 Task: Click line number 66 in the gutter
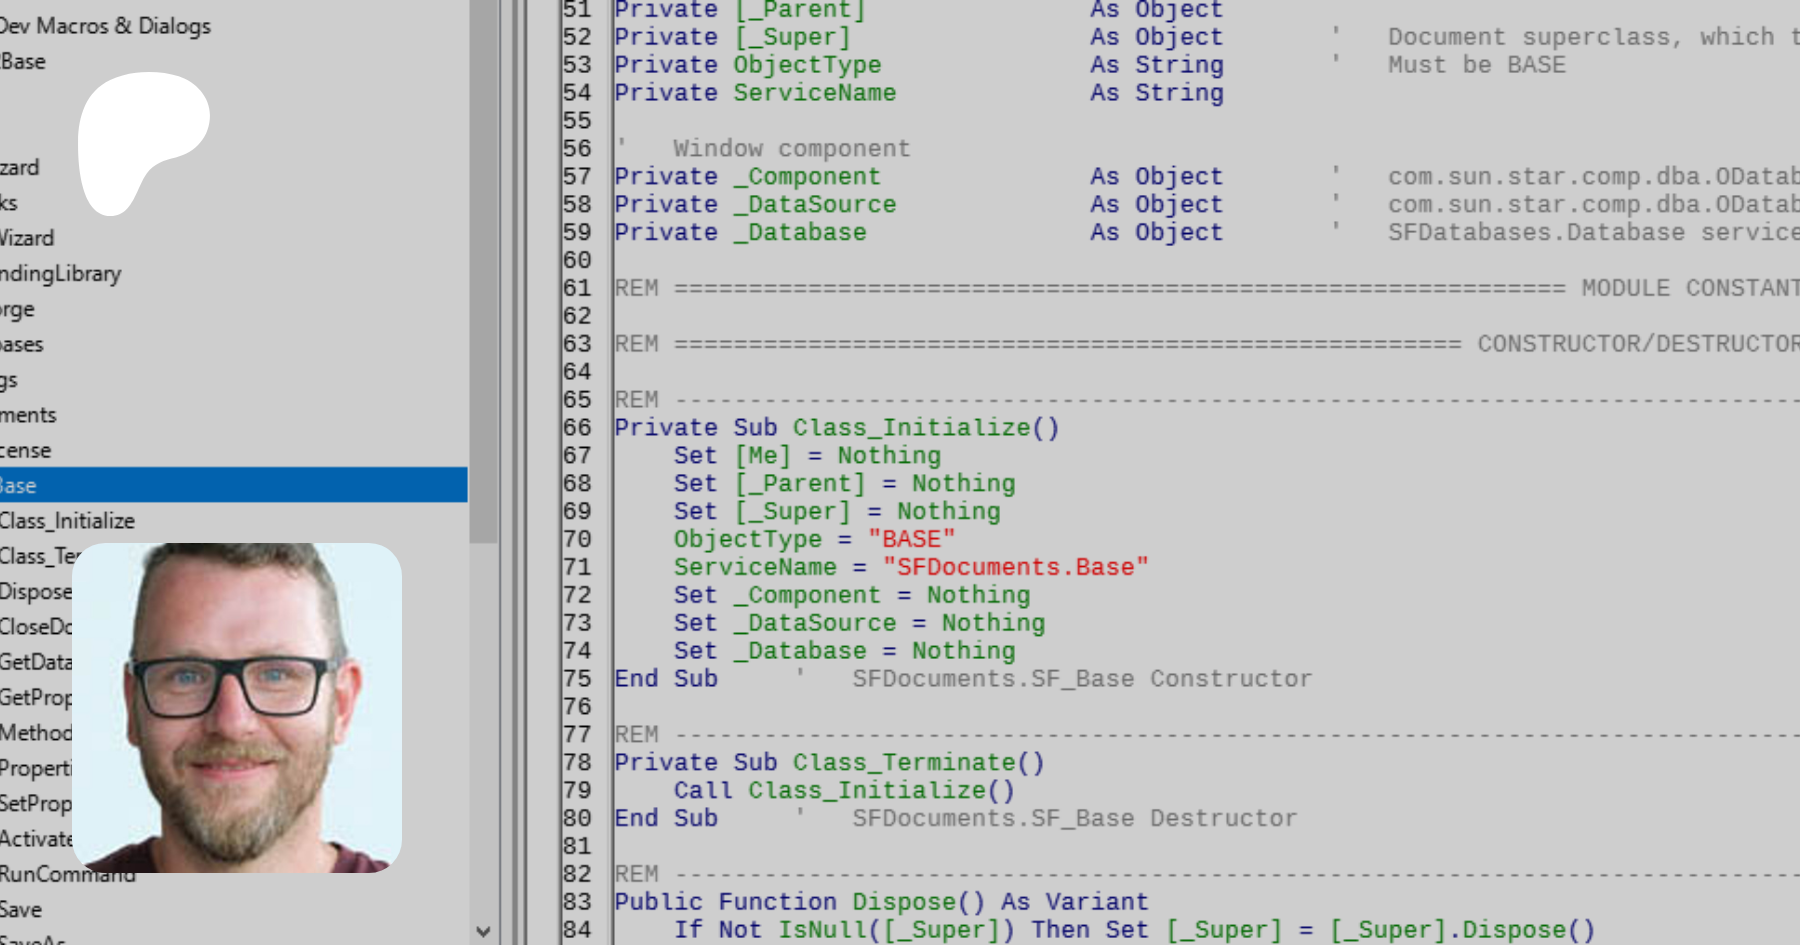coord(577,428)
